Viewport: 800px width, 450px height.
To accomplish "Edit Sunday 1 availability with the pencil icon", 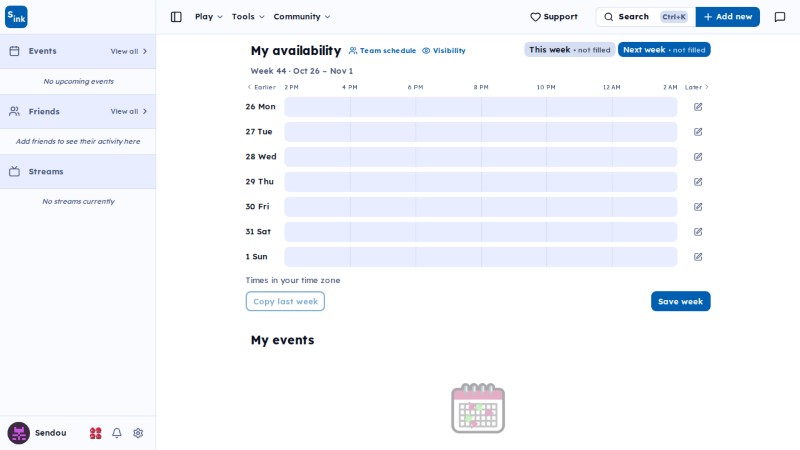I will (698, 257).
